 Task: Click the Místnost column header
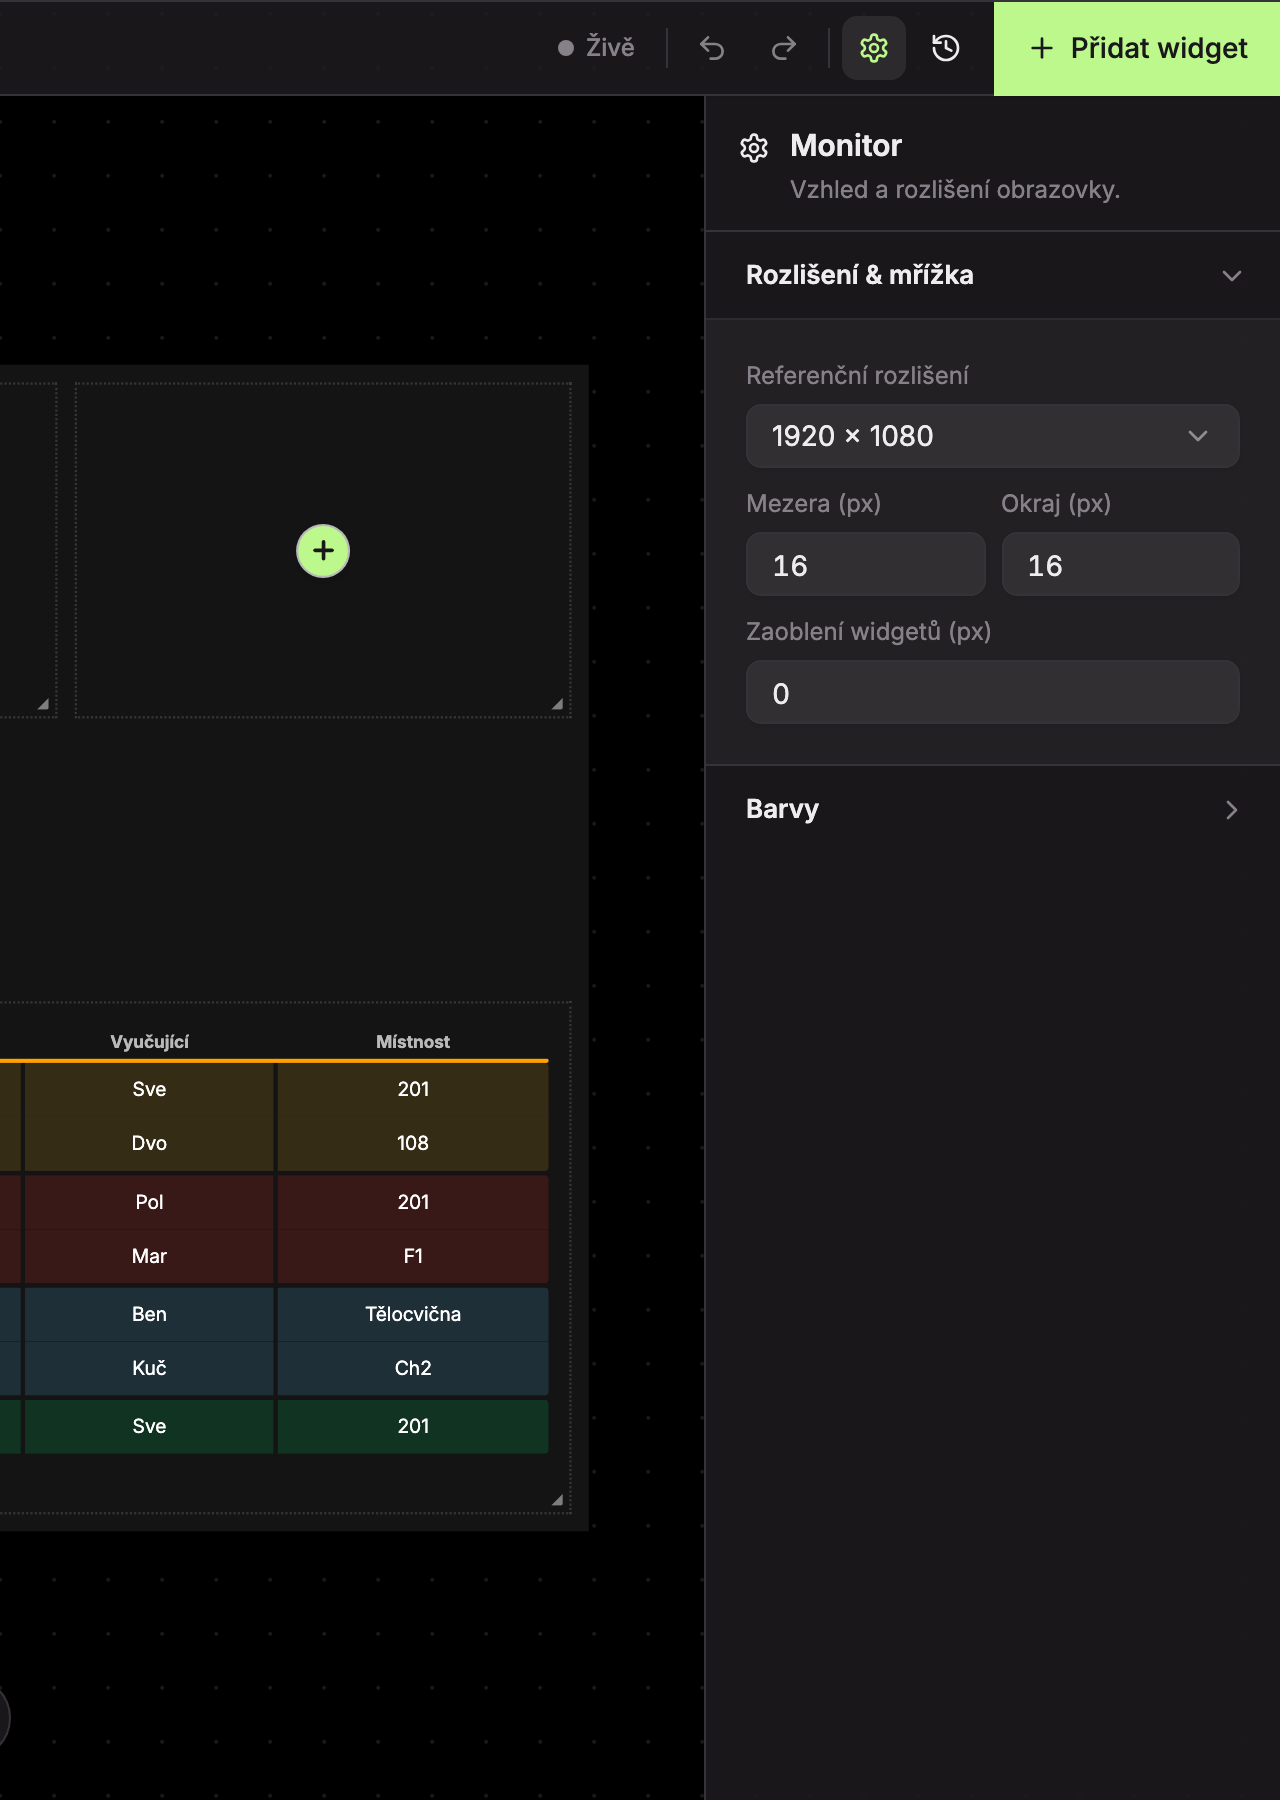[x=413, y=1042]
